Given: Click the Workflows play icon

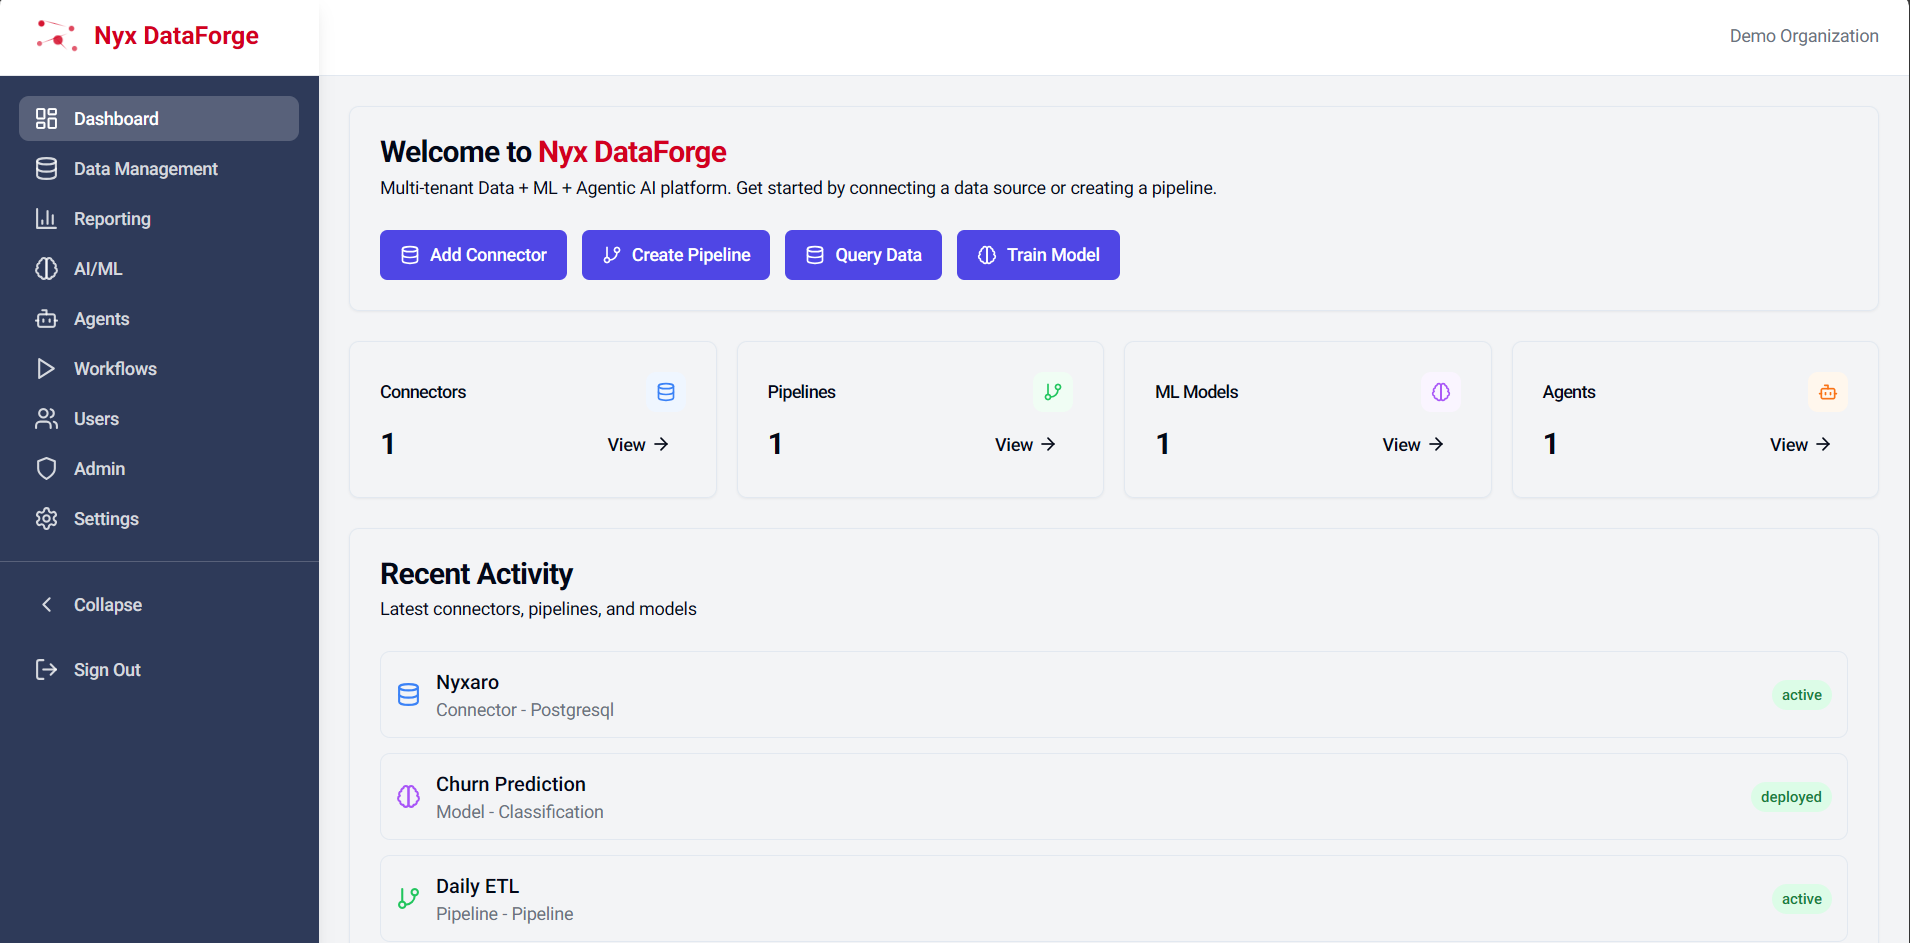Looking at the screenshot, I should (x=47, y=368).
